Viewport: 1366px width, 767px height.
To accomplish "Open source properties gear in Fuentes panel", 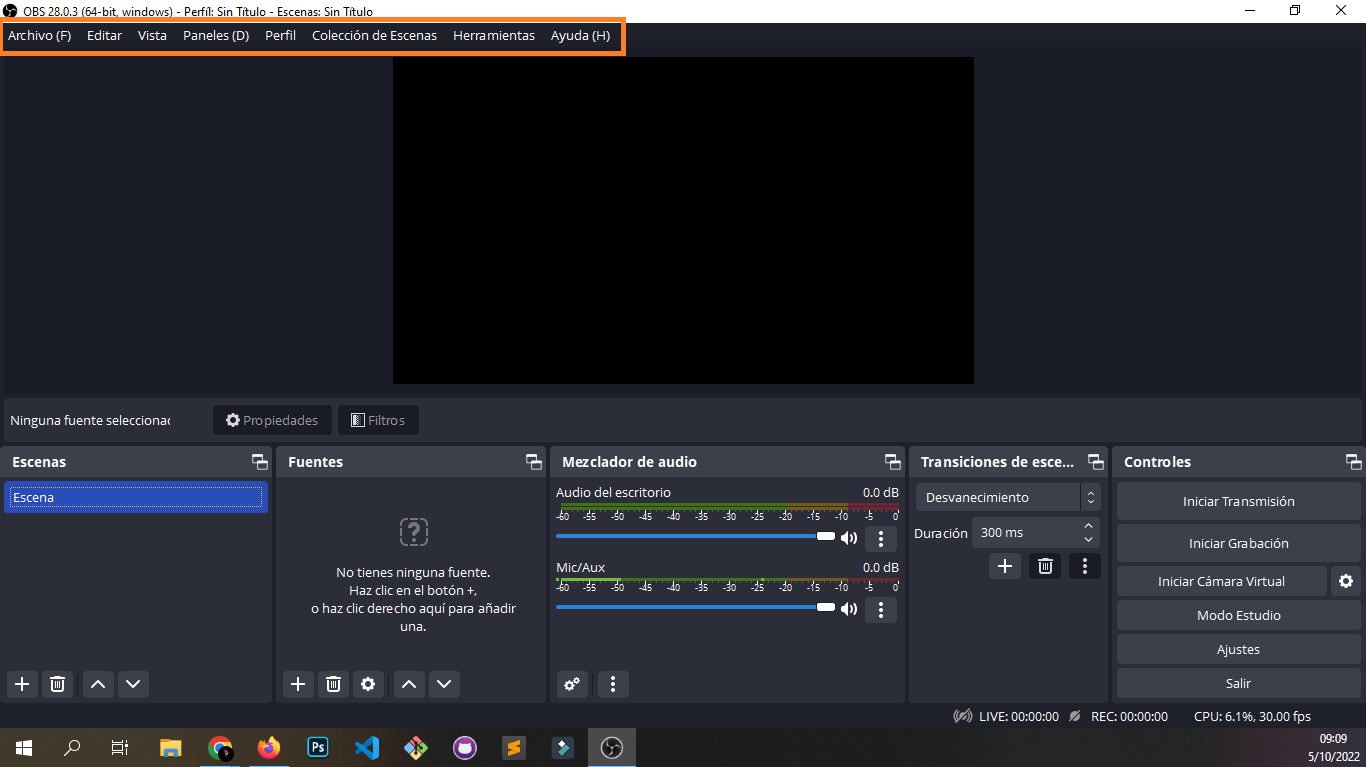I will 368,684.
